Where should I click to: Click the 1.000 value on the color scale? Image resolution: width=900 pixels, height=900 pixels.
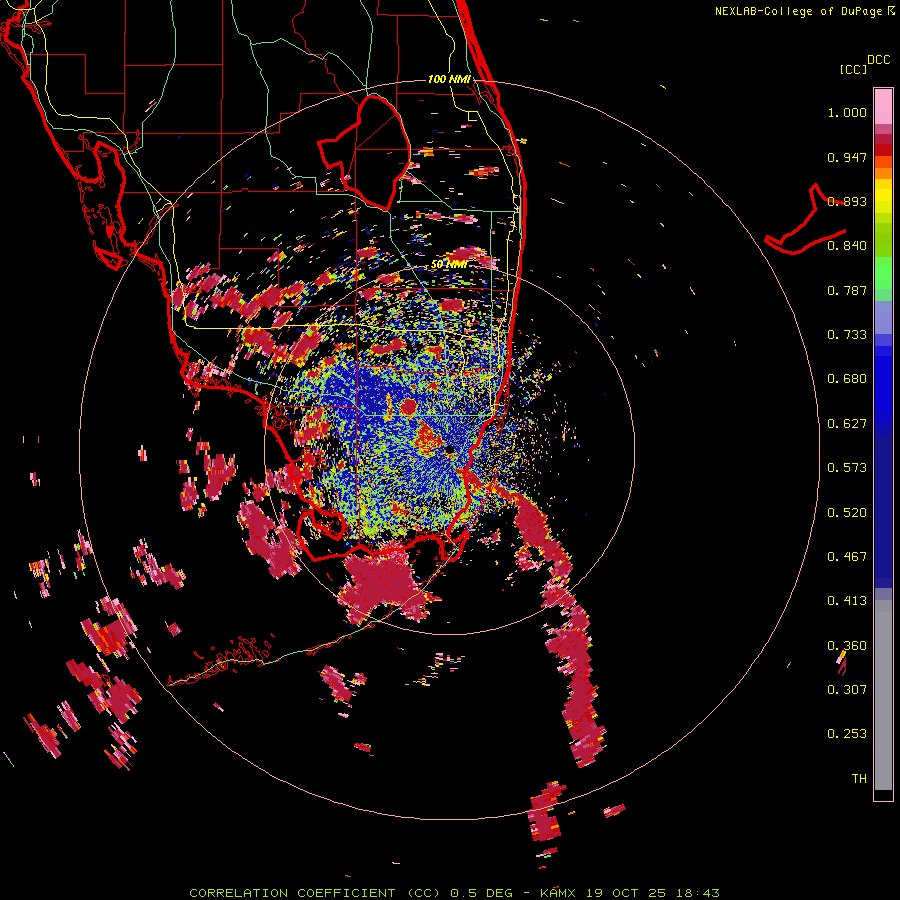coord(847,112)
